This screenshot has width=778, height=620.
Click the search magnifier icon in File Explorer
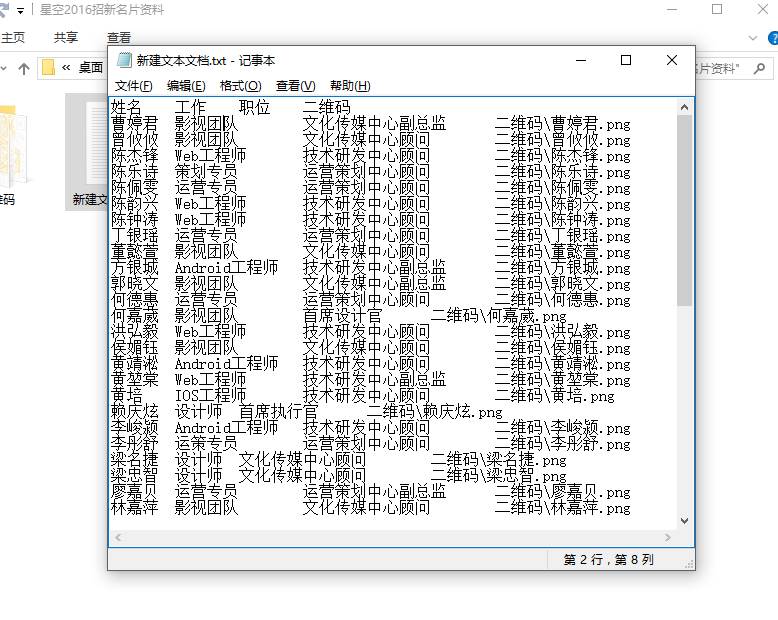click(759, 68)
